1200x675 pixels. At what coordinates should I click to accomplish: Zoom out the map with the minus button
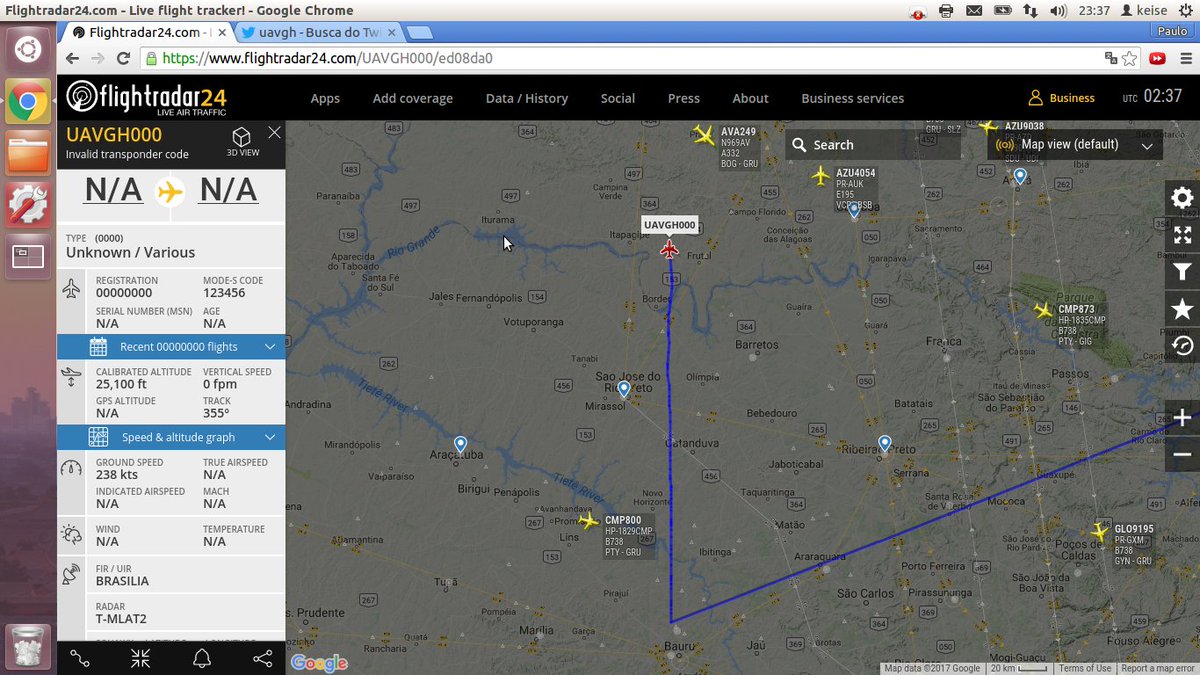click(1182, 455)
